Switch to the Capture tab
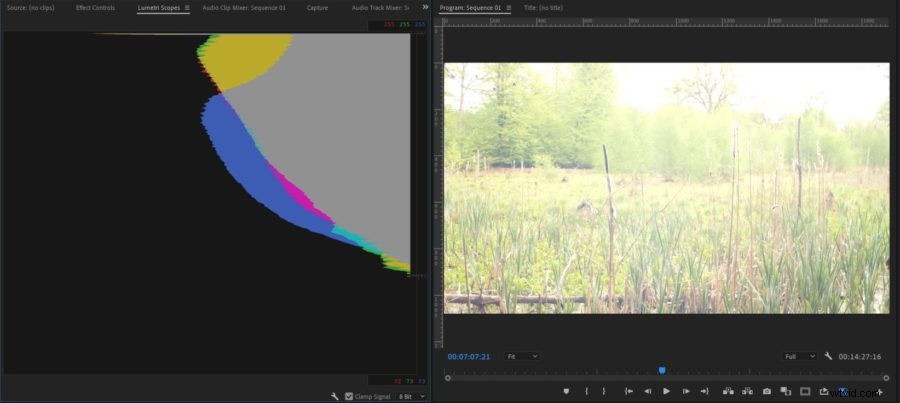The width and height of the screenshot is (900, 403). pos(317,8)
